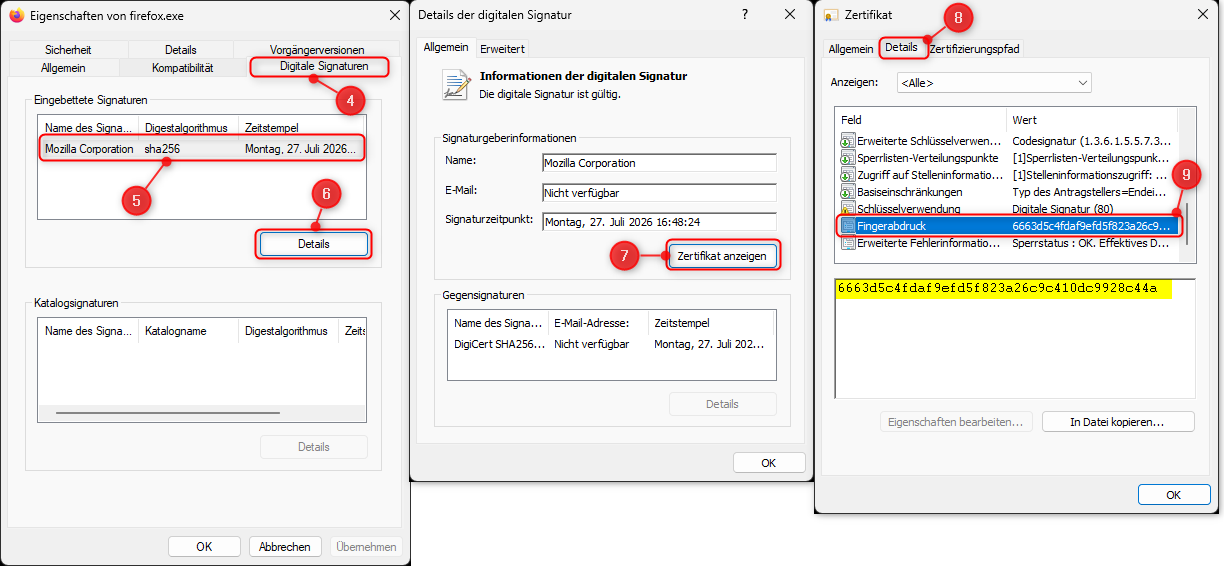This screenshot has height=566, width=1224.
Task: Select the Details tab in the Zertifikat window
Action: pyautogui.click(x=901, y=47)
